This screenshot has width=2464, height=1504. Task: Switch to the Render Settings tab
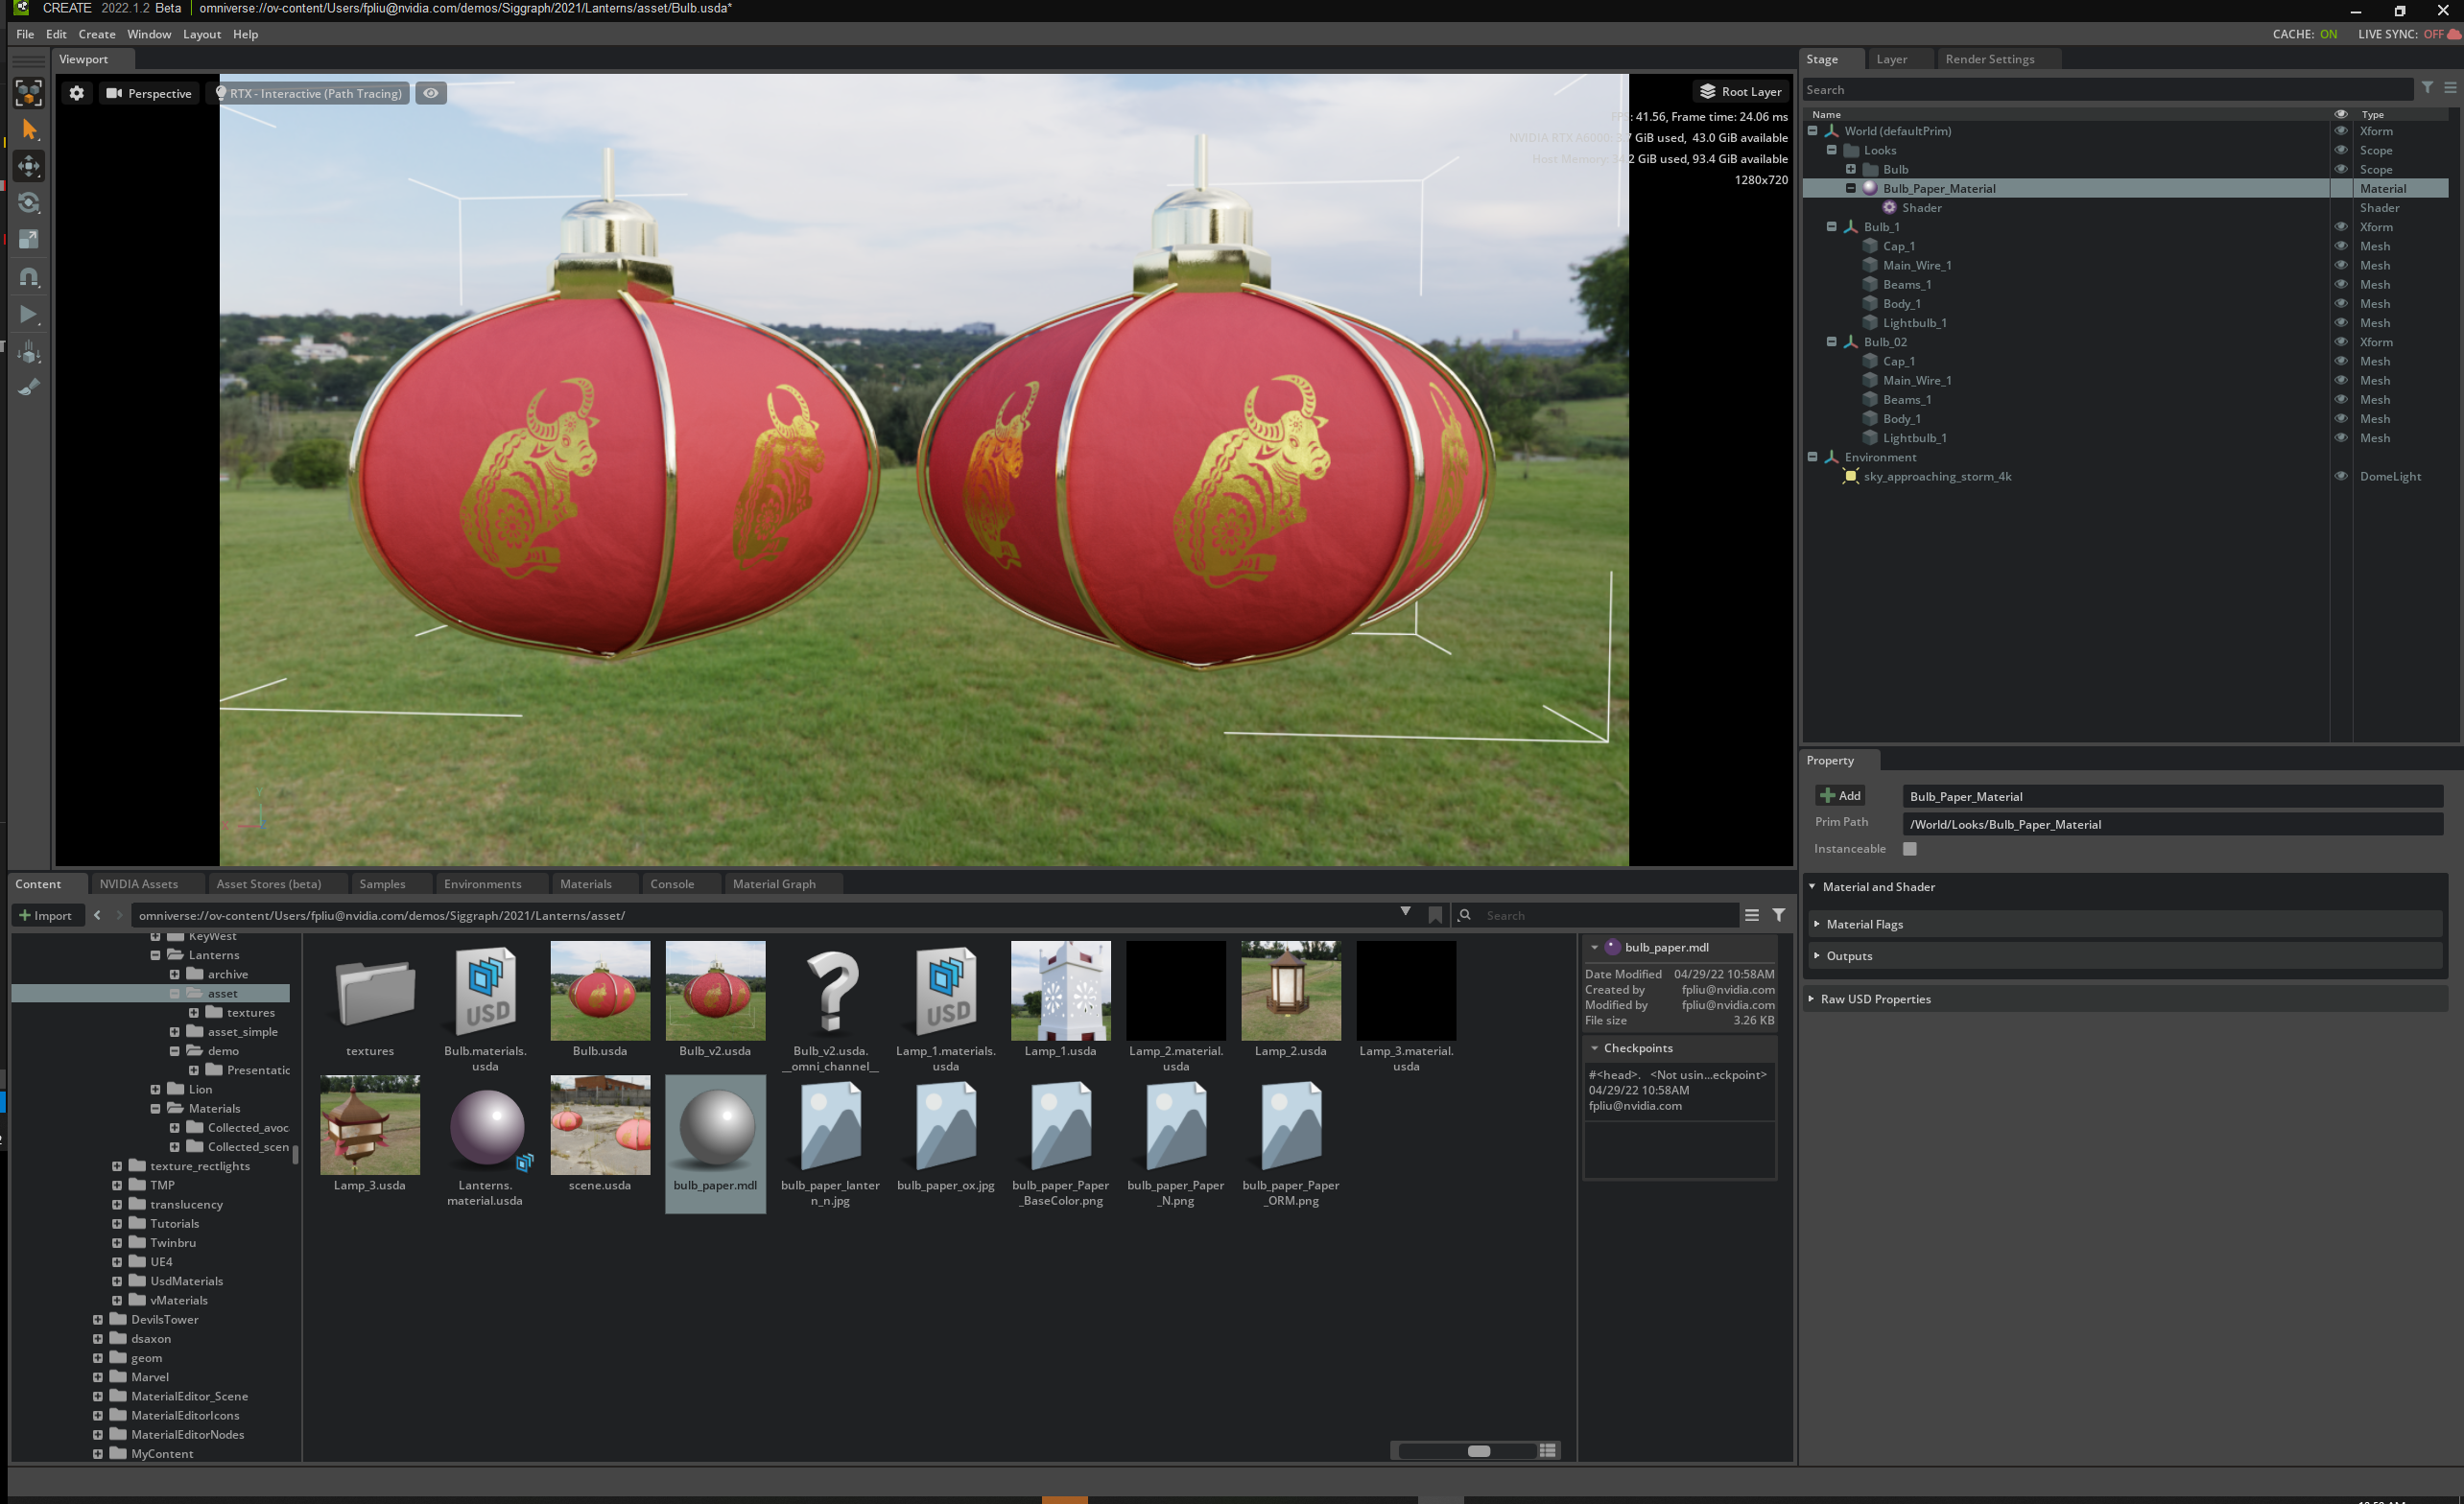tap(1989, 59)
